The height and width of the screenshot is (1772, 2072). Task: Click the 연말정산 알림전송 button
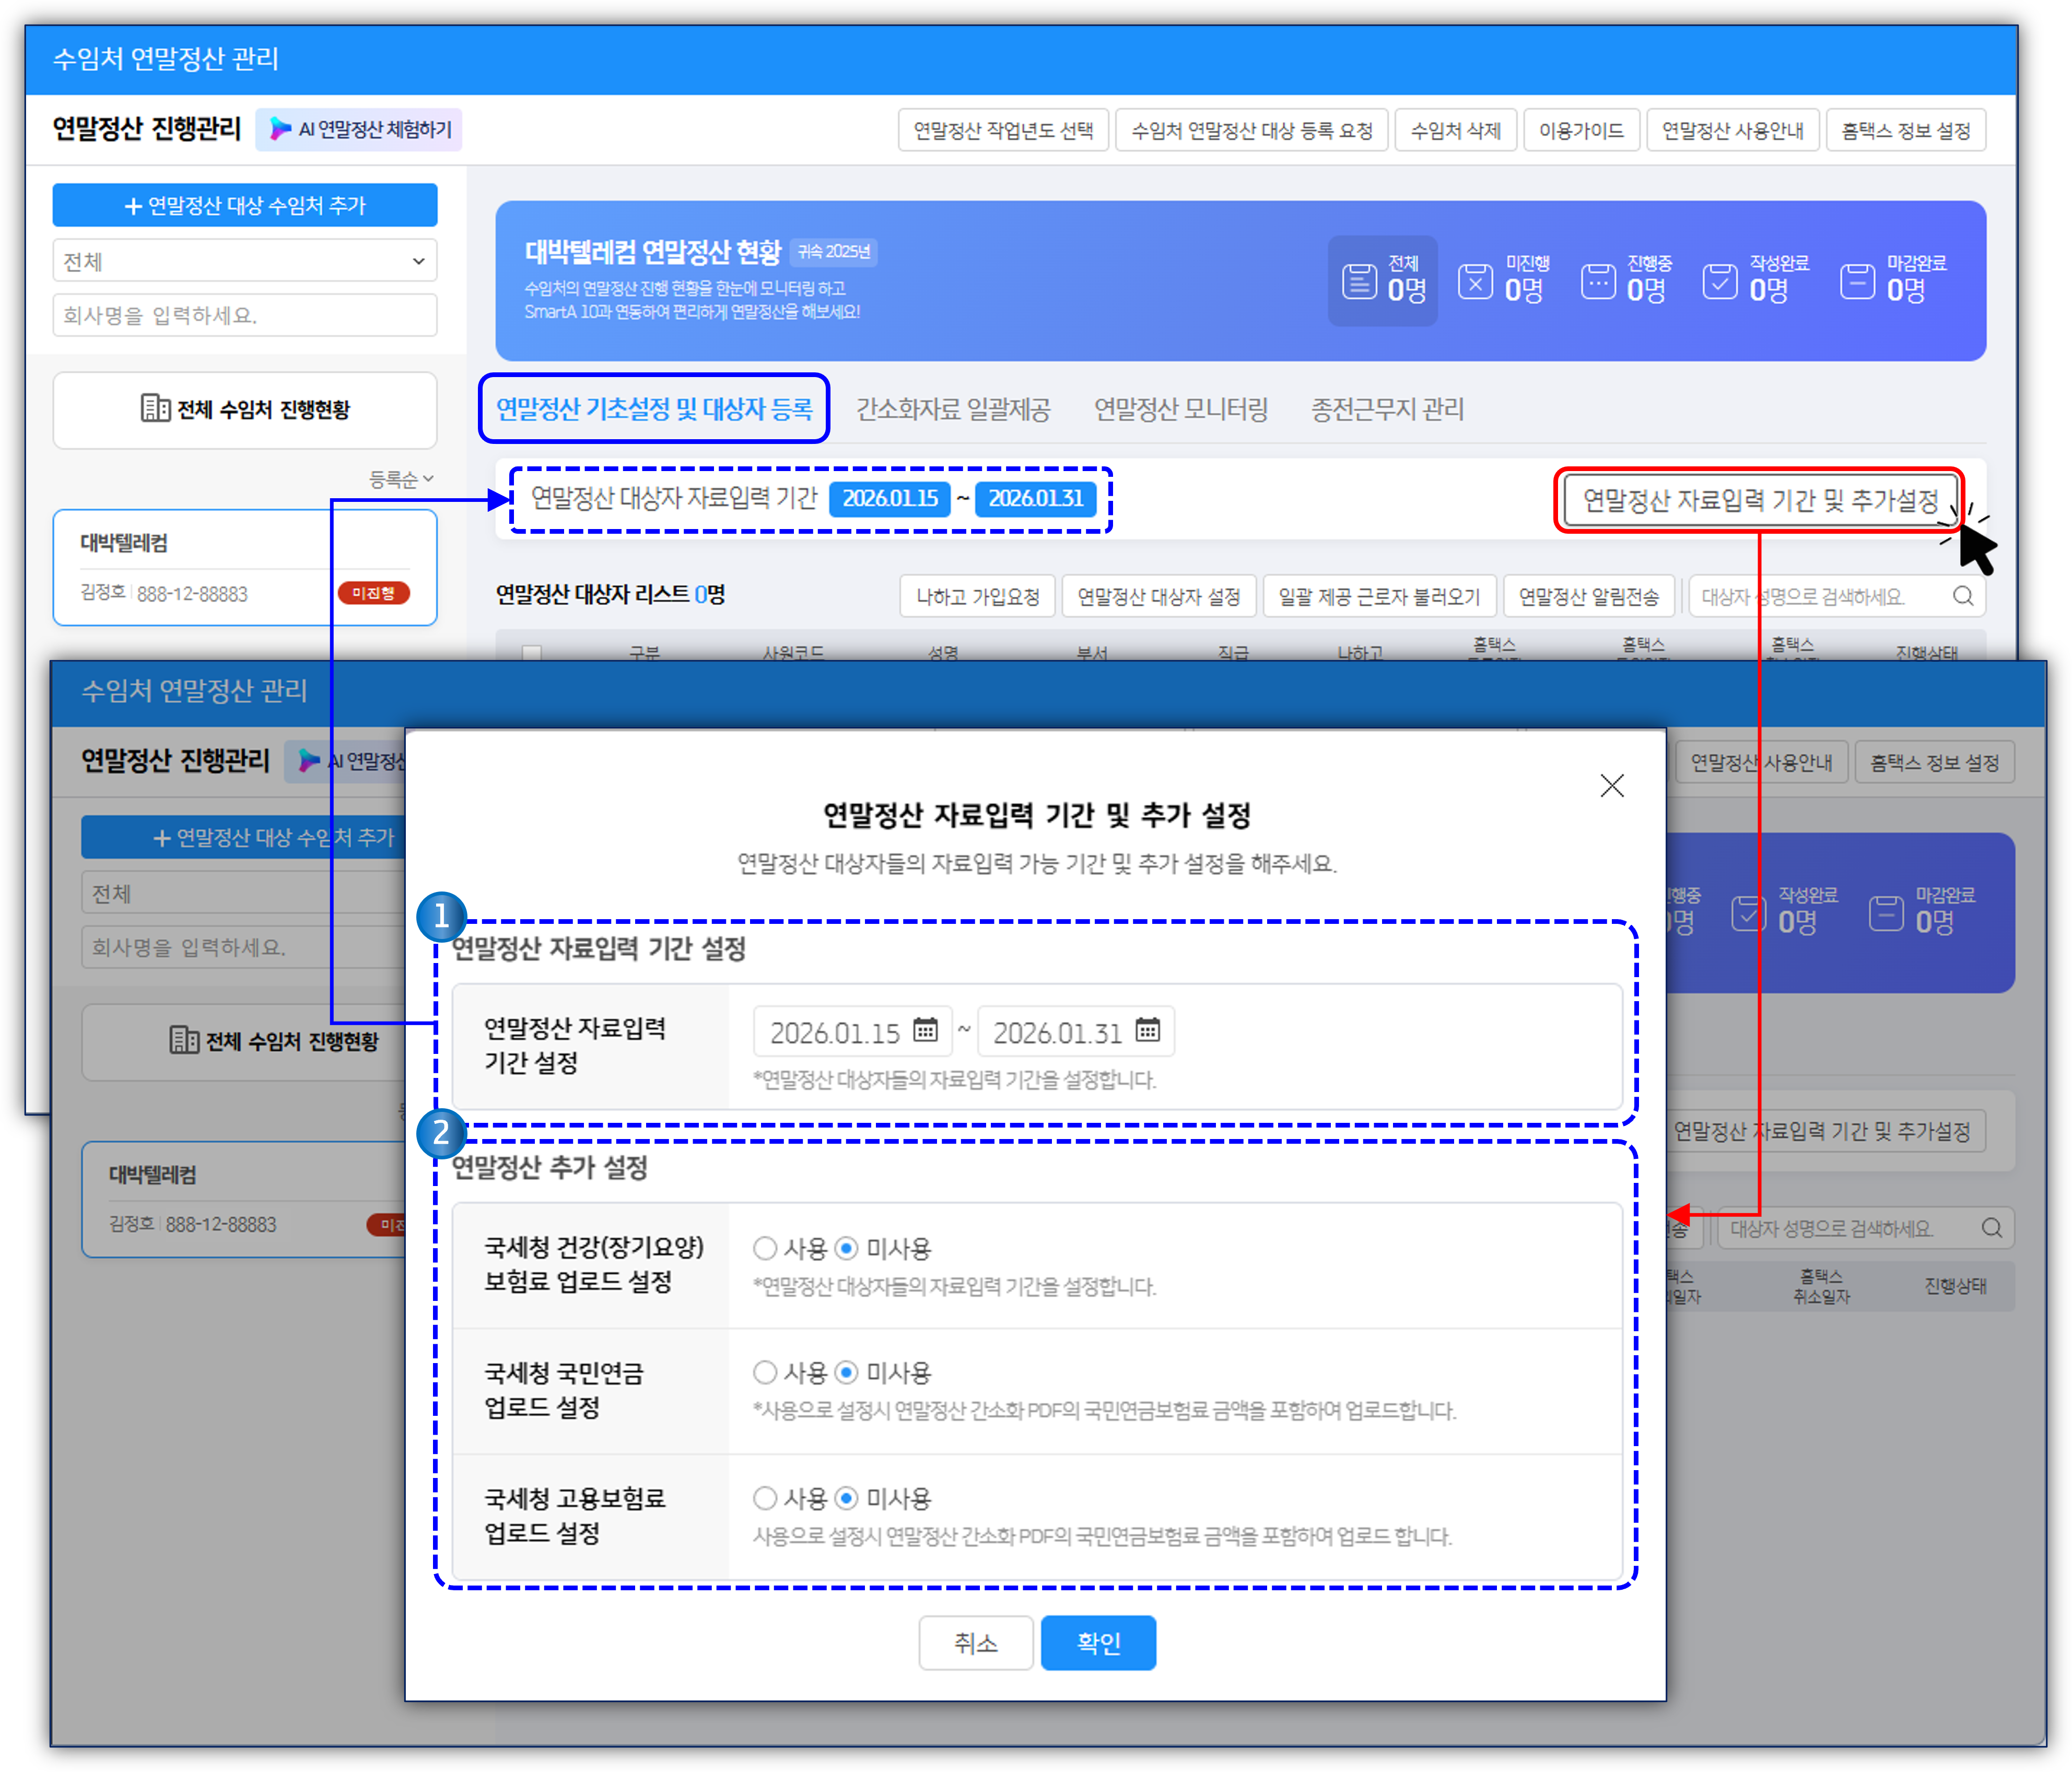[1589, 596]
